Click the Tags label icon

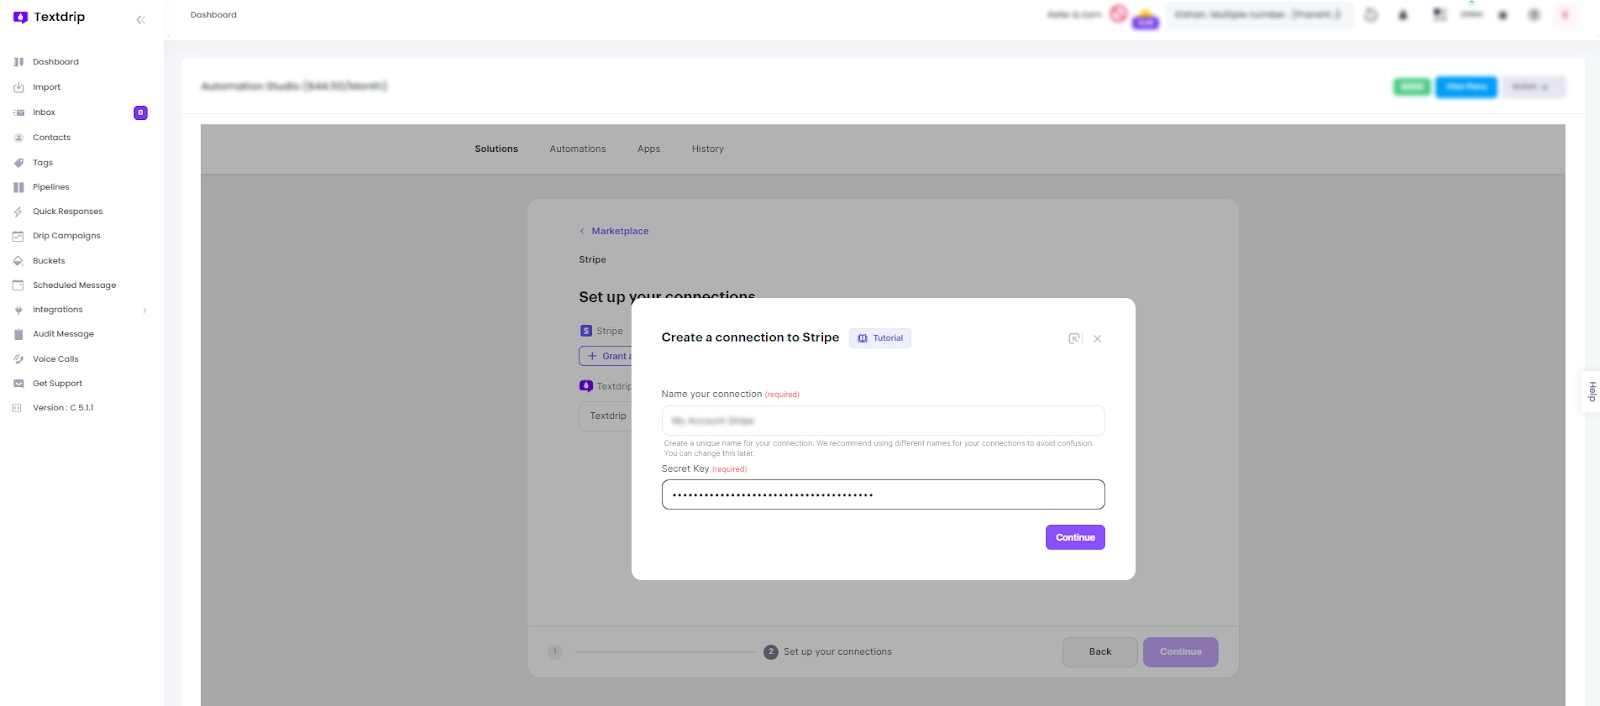tap(18, 163)
